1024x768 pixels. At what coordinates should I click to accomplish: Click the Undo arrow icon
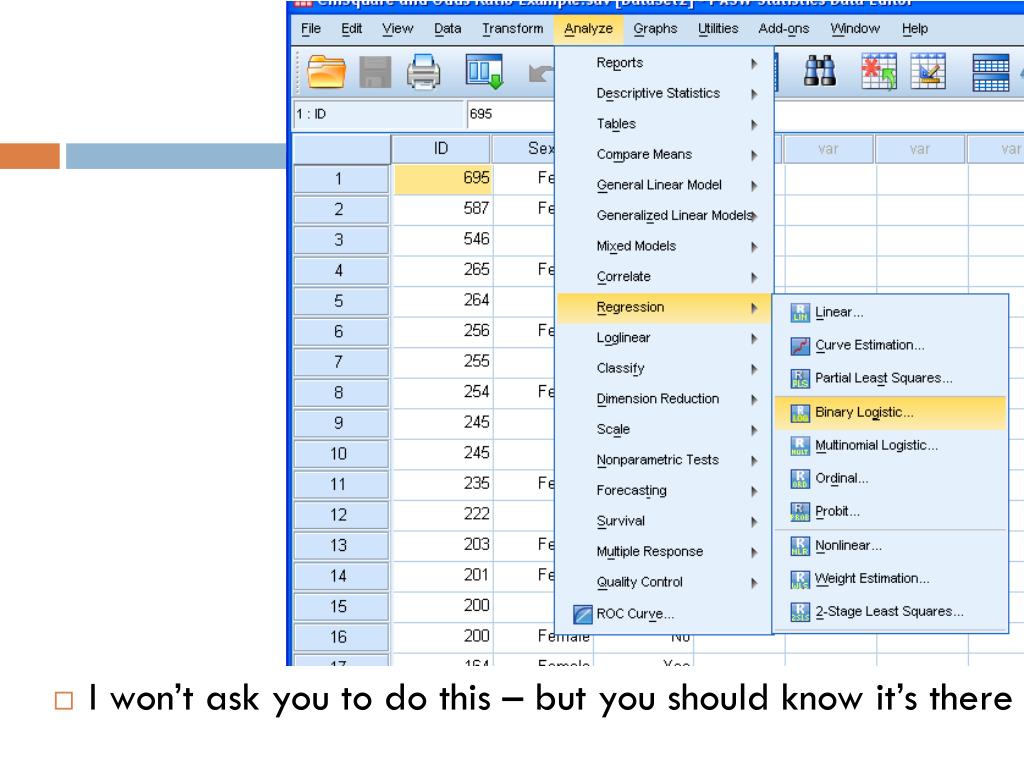click(x=541, y=73)
